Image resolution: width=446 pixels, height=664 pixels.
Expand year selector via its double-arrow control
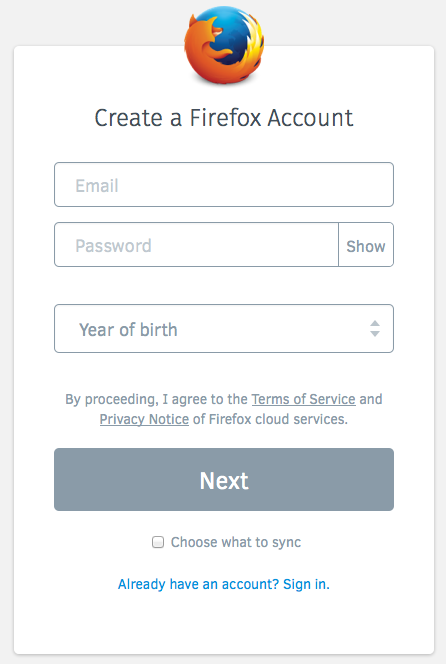click(x=374, y=329)
